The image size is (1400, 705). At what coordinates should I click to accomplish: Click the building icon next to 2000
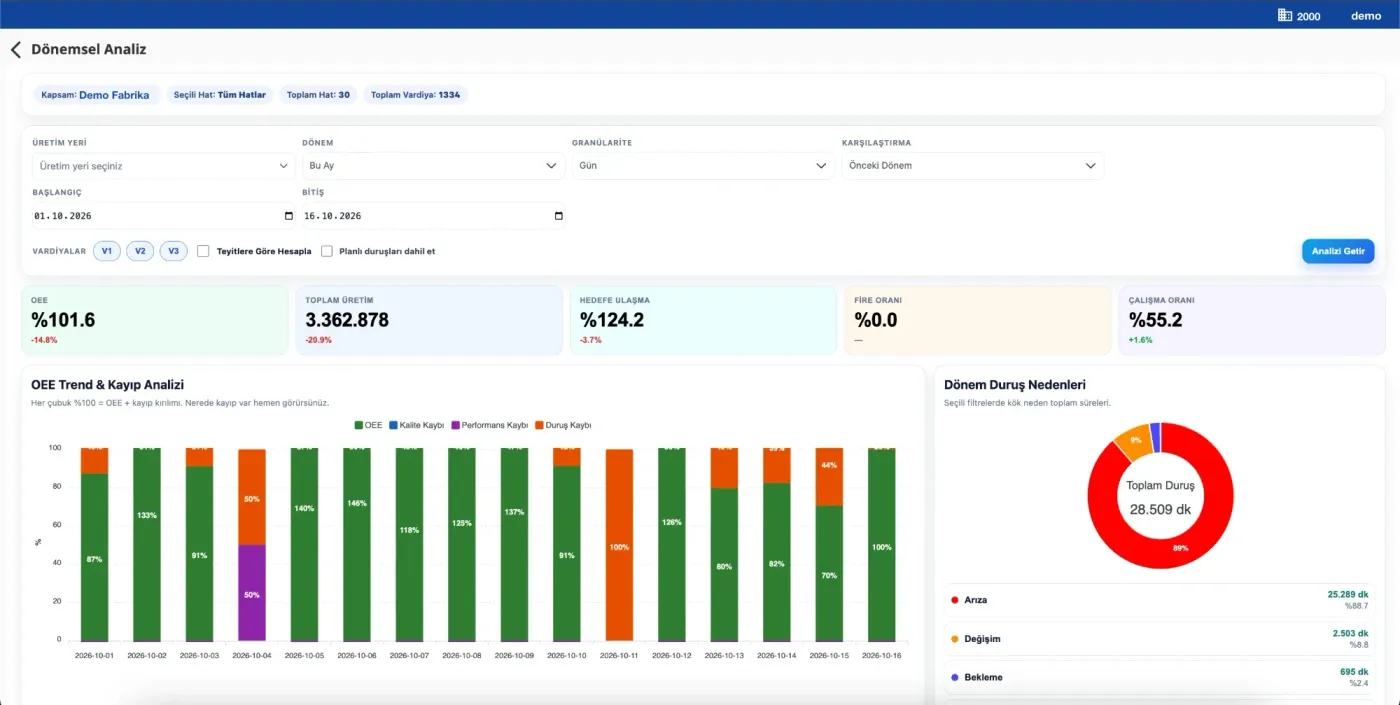(1285, 15)
